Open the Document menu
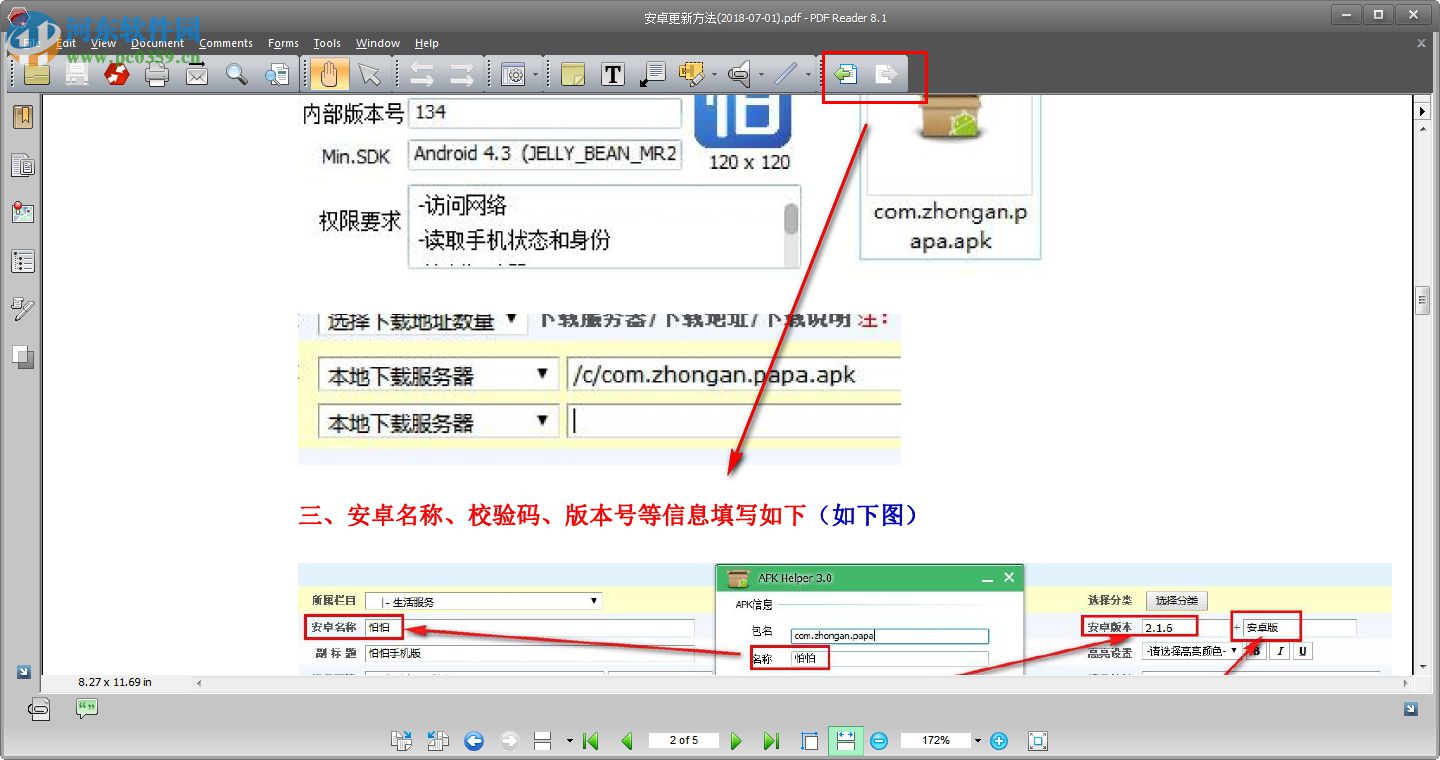The image size is (1440, 760). [157, 43]
